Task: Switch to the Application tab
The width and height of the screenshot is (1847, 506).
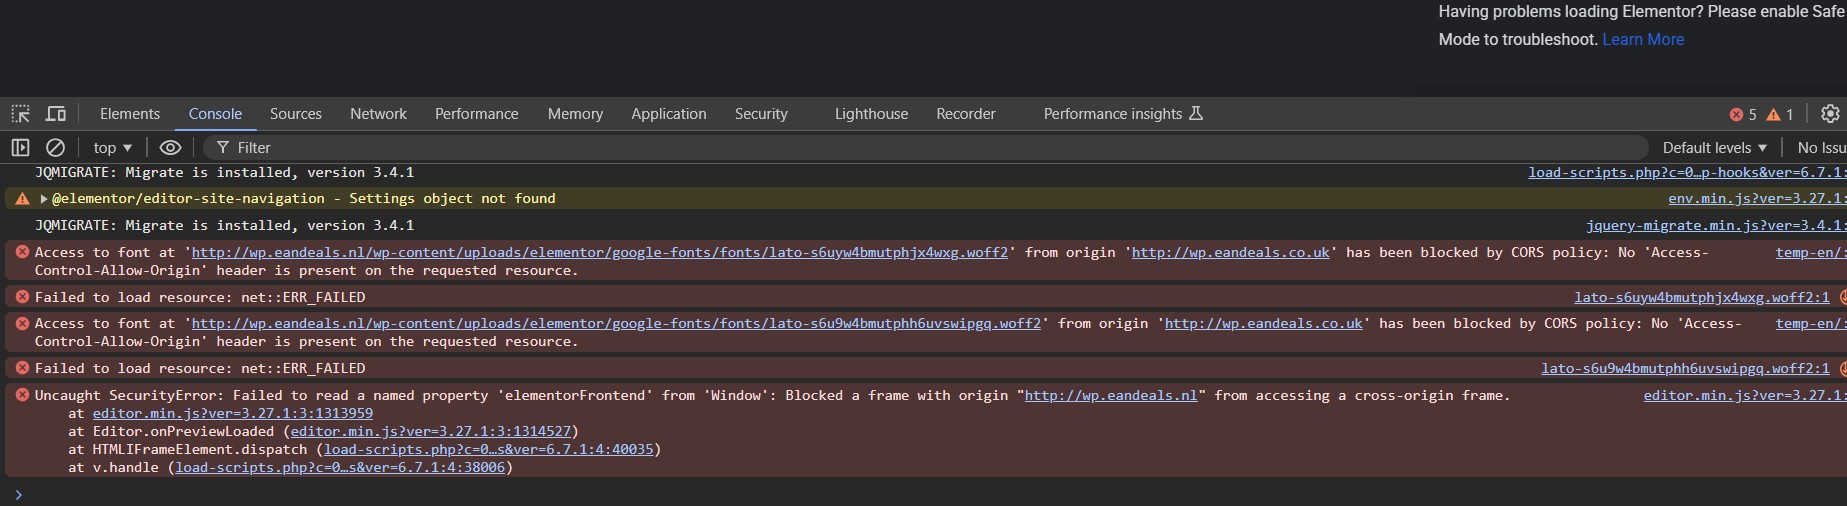Action: tap(669, 114)
